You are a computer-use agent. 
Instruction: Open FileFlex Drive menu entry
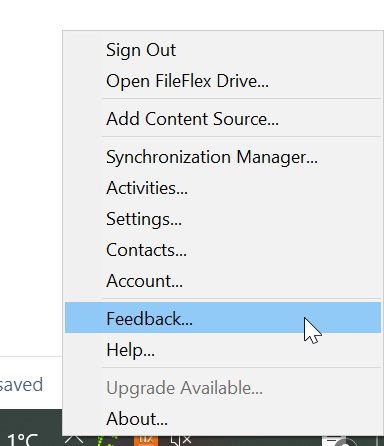pyautogui.click(x=223, y=81)
